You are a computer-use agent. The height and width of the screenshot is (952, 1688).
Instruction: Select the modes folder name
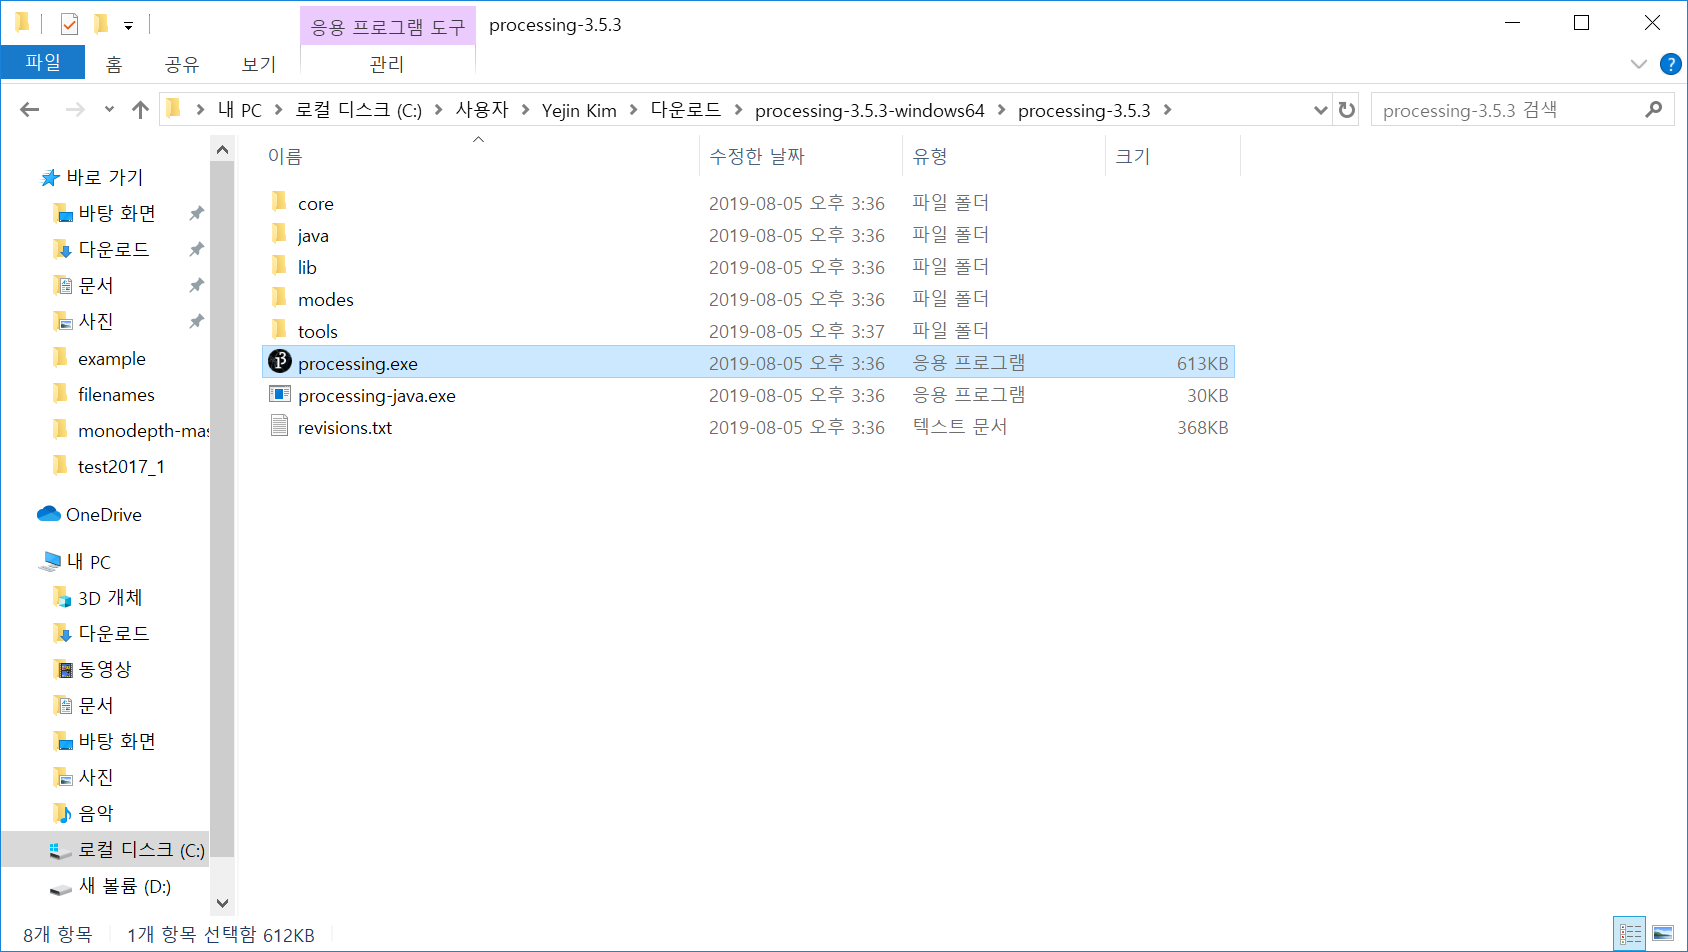(326, 299)
